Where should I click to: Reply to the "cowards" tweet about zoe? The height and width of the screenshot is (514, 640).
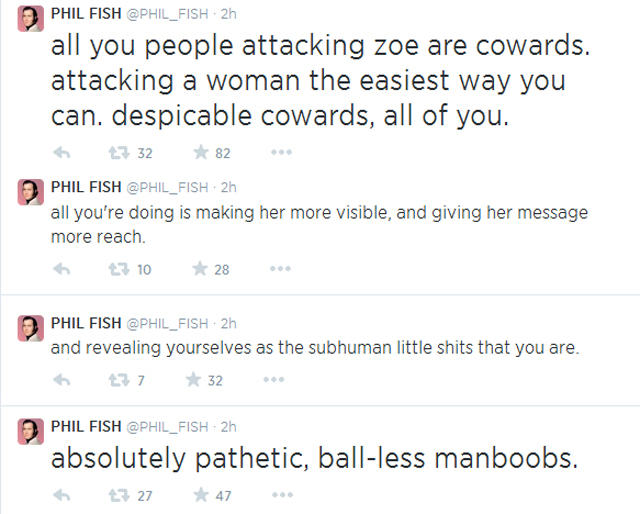click(62, 153)
